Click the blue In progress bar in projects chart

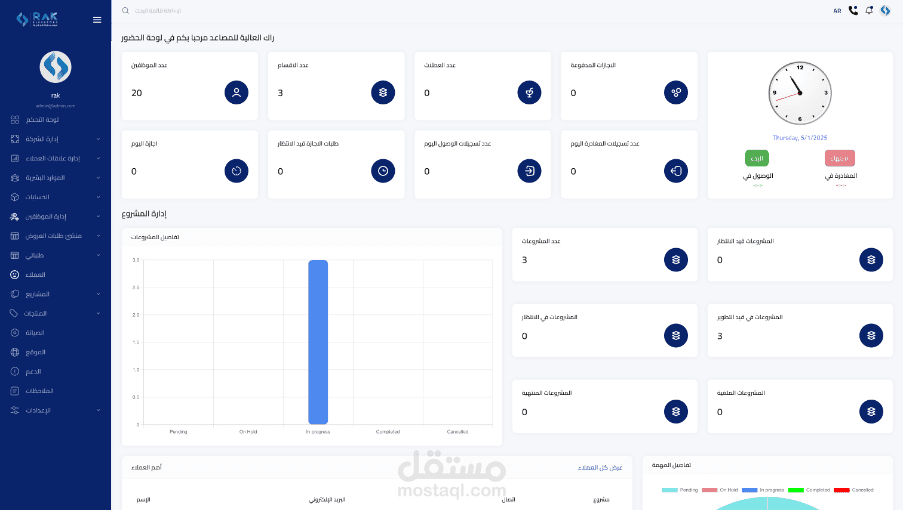tap(318, 342)
